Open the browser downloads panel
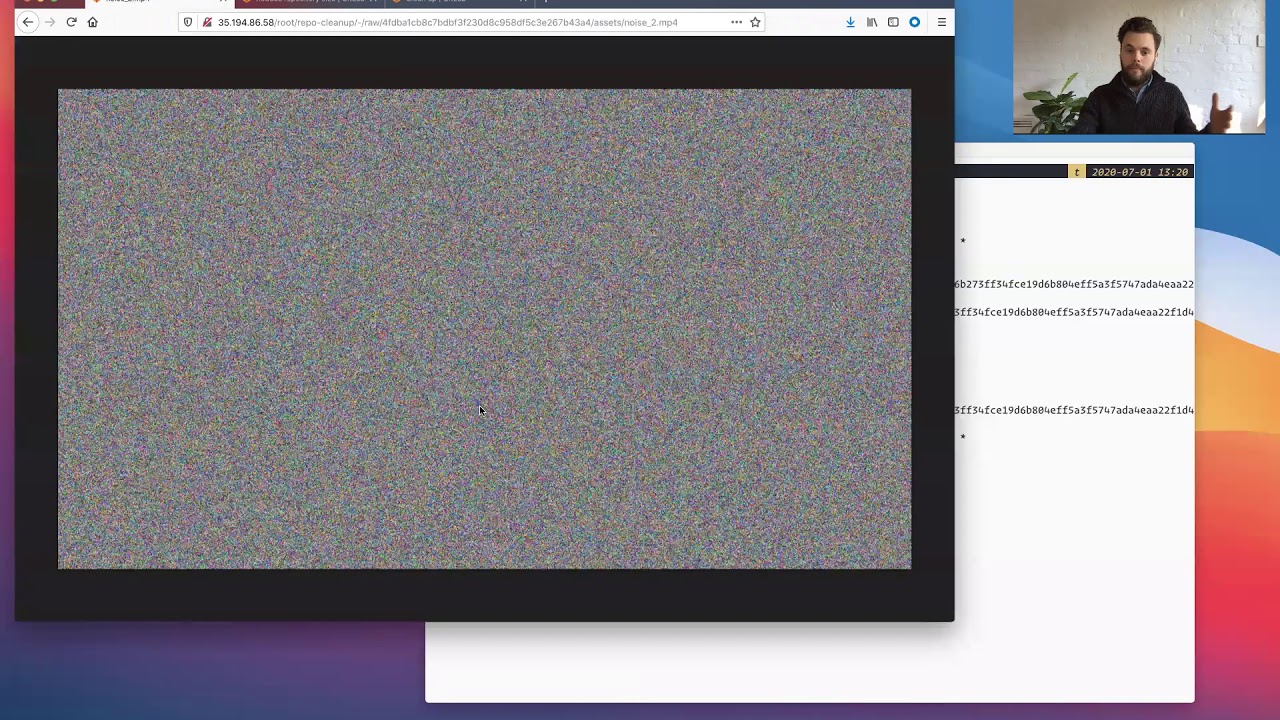1280x720 pixels. point(850,22)
